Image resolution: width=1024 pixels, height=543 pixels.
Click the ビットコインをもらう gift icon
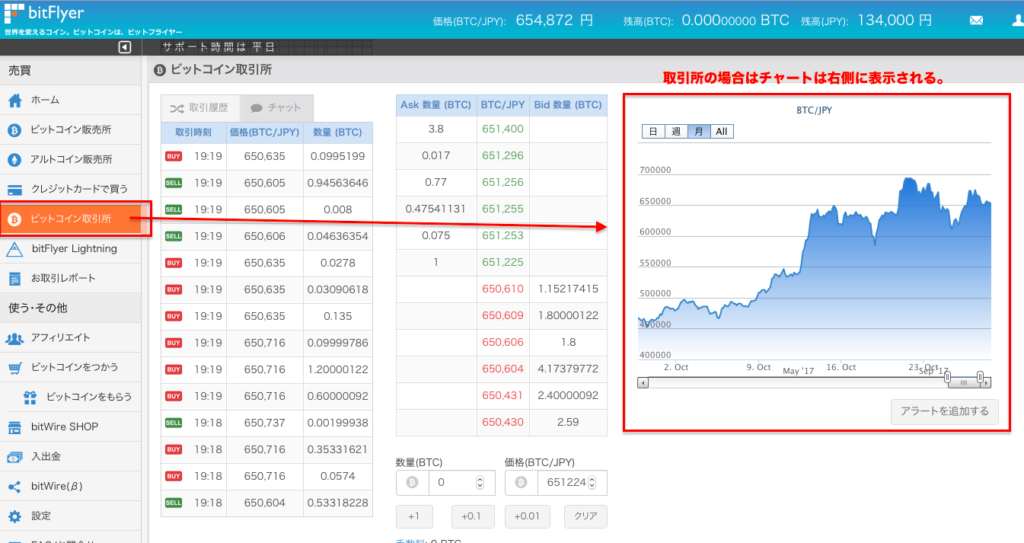(x=30, y=397)
